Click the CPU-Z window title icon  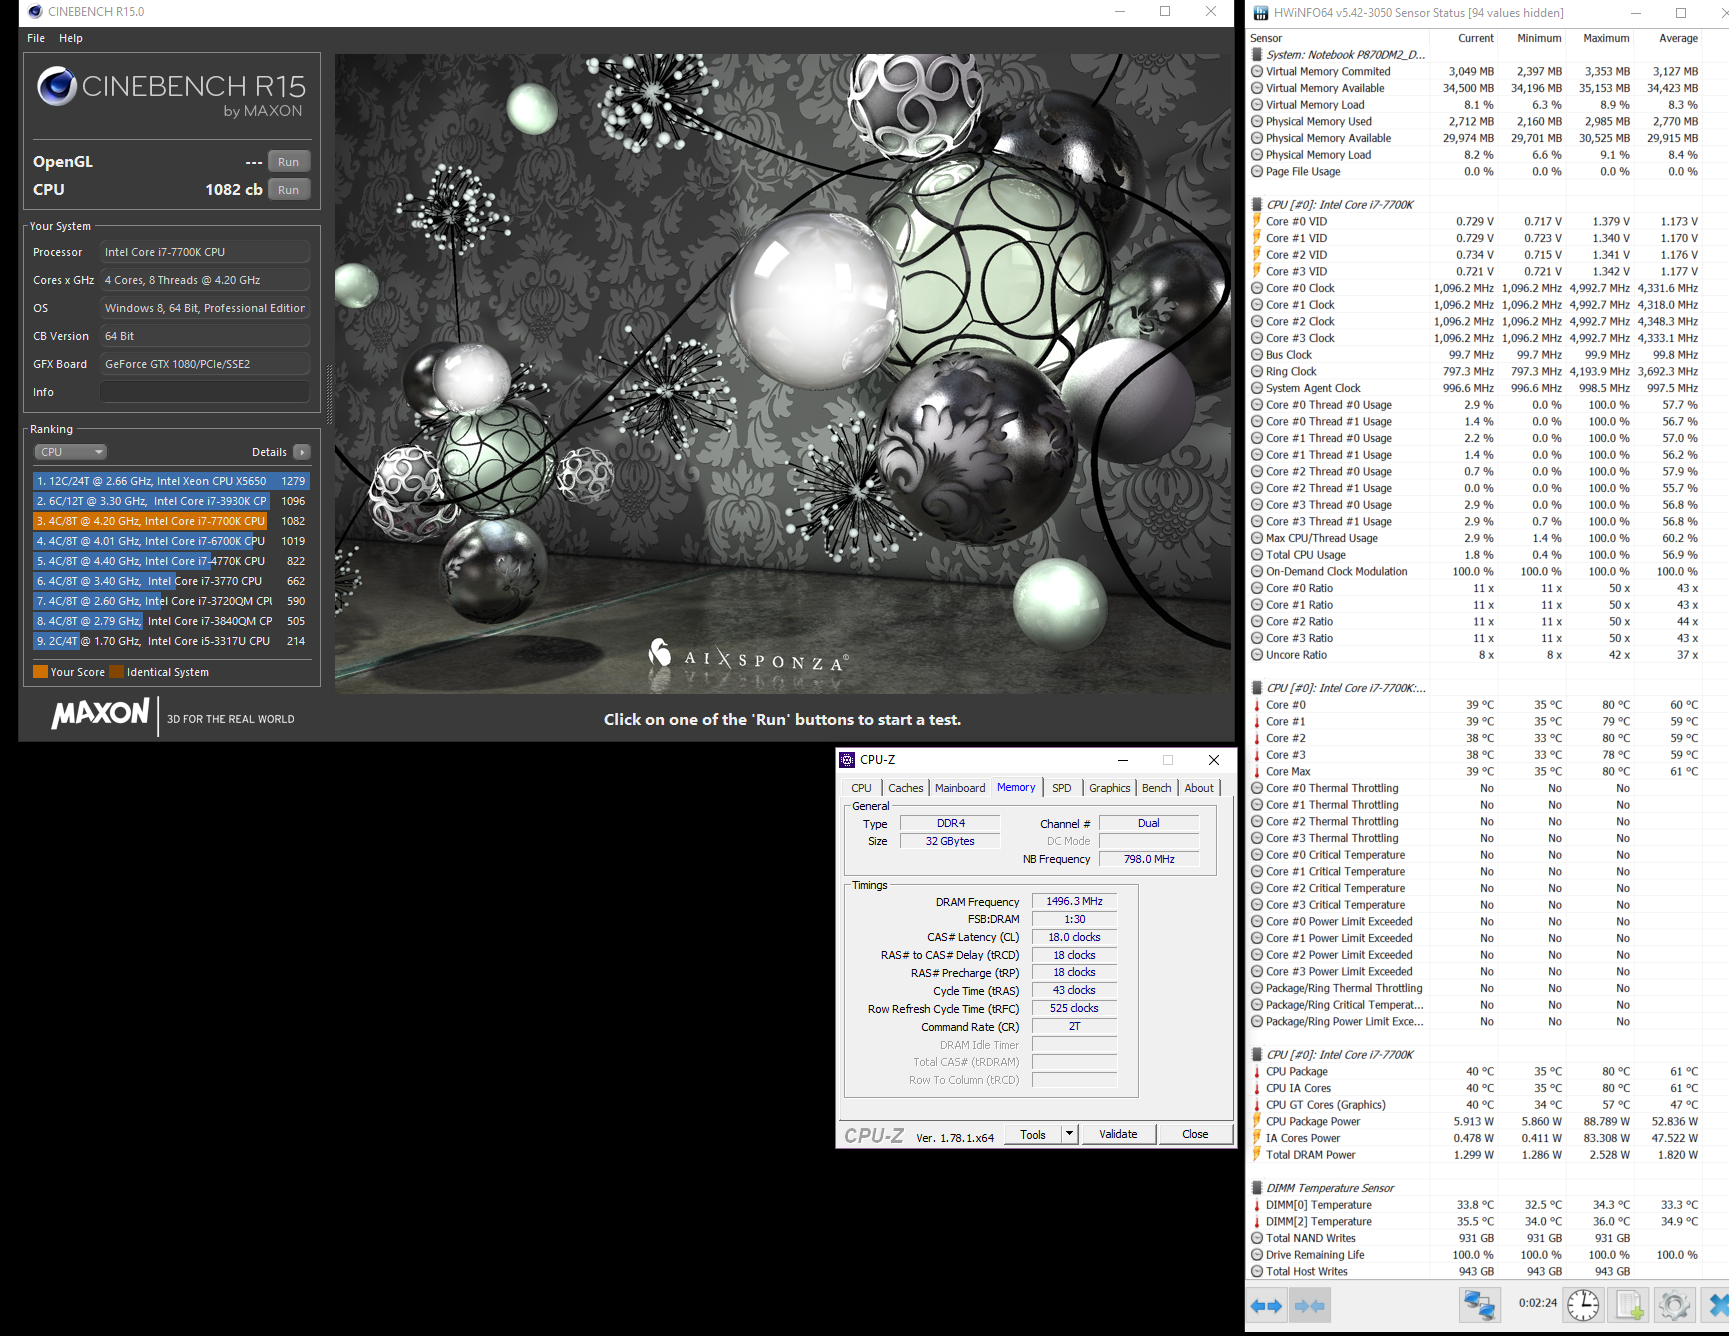click(847, 760)
